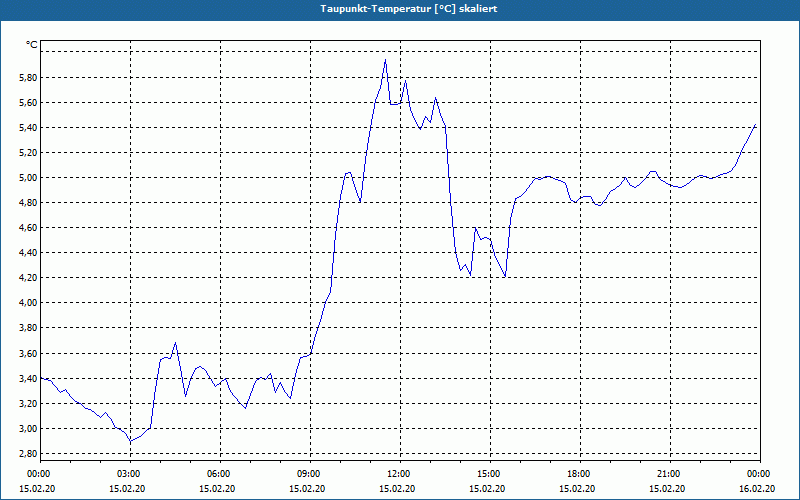Select the 3,60 y-axis value
This screenshot has height=500, width=800.
[x=28, y=353]
